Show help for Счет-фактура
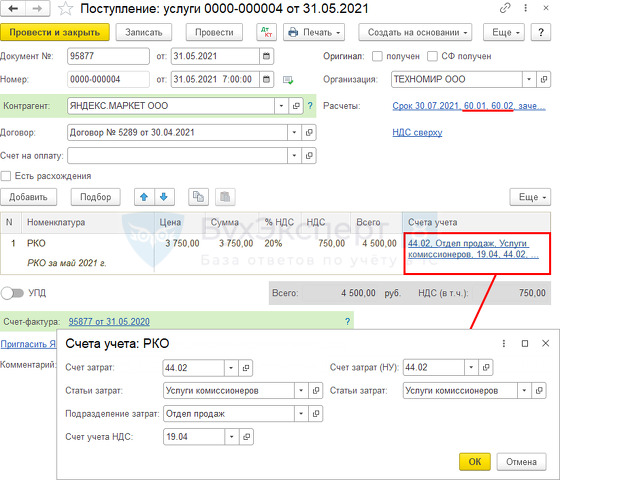The image size is (640, 480). [x=347, y=322]
